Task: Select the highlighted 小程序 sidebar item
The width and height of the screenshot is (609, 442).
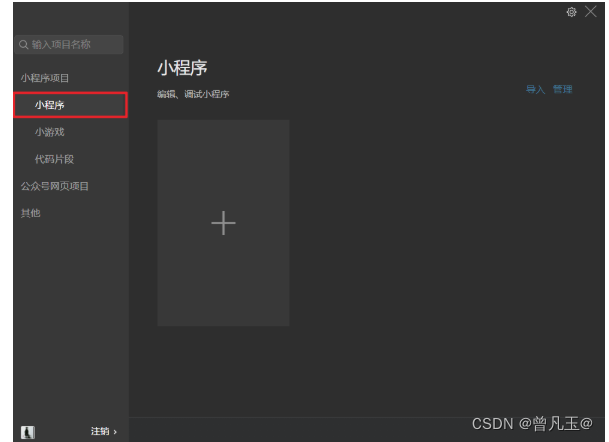Action: click(70, 105)
